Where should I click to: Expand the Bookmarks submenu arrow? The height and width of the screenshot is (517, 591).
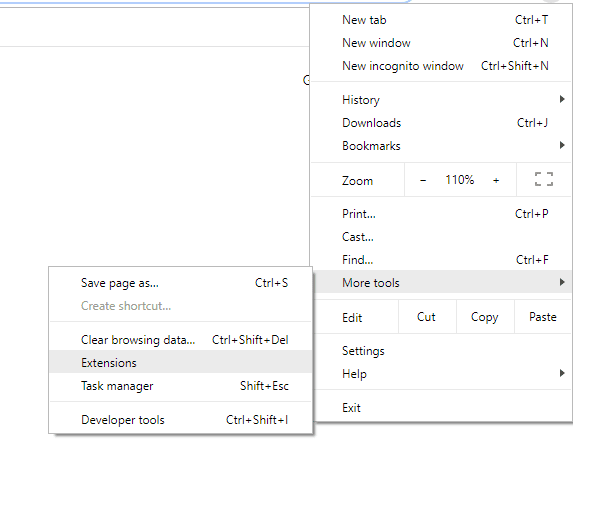[x=562, y=145]
